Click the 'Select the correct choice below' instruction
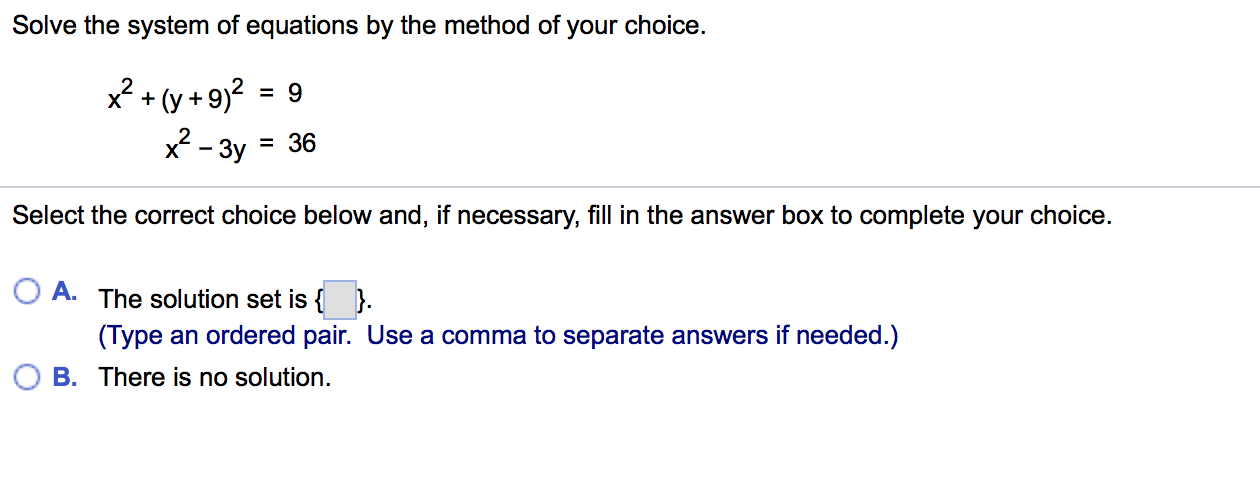1260x486 pixels. click(562, 216)
